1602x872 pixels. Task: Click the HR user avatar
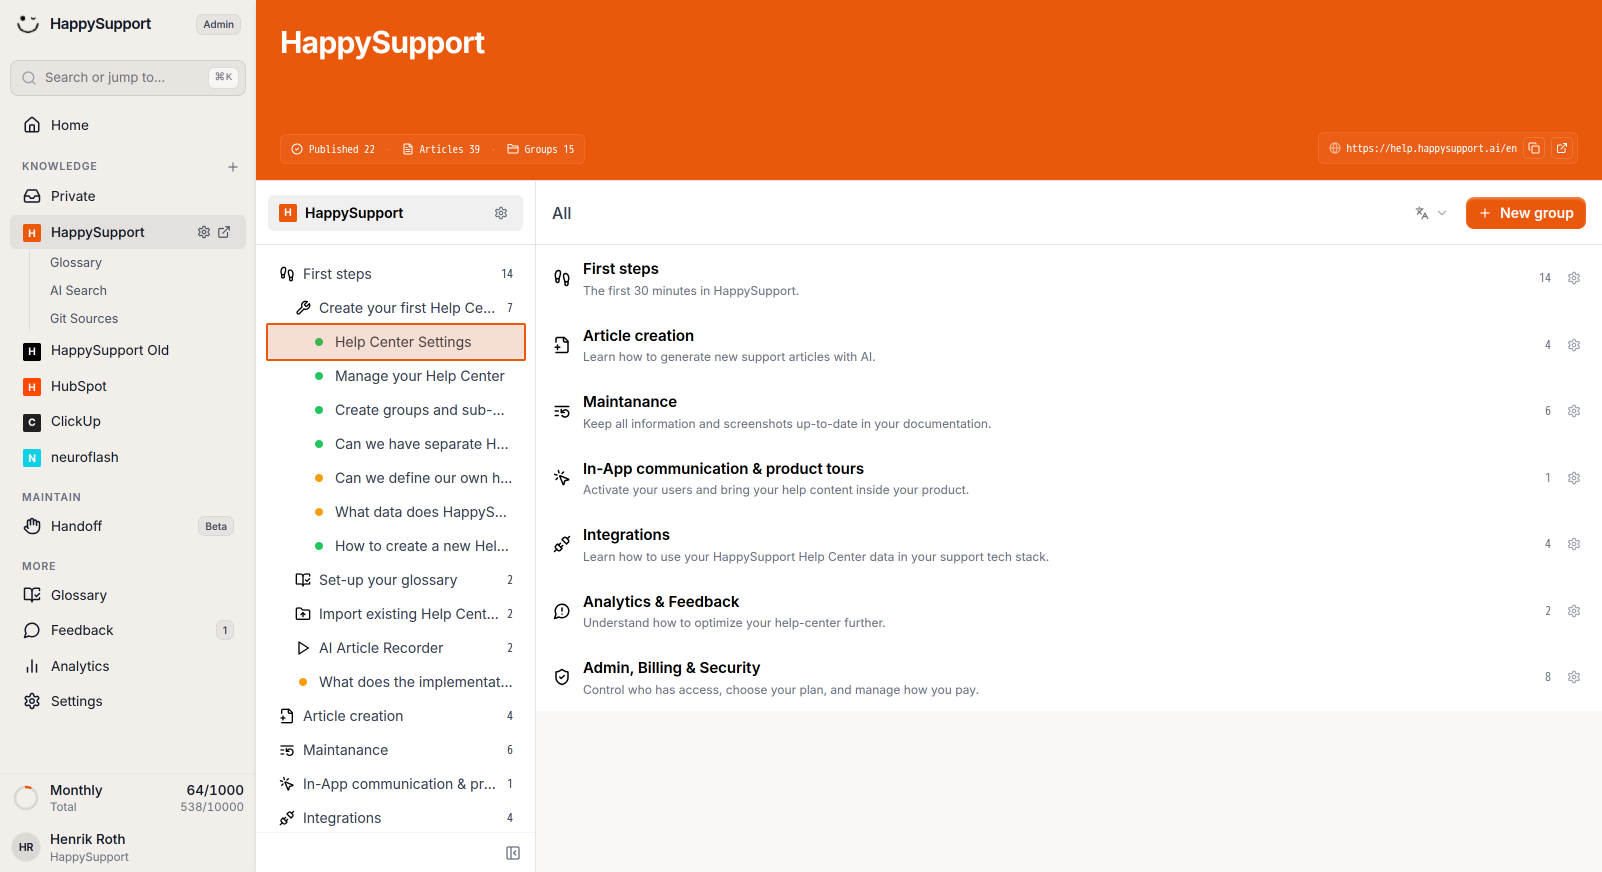pyautogui.click(x=26, y=847)
